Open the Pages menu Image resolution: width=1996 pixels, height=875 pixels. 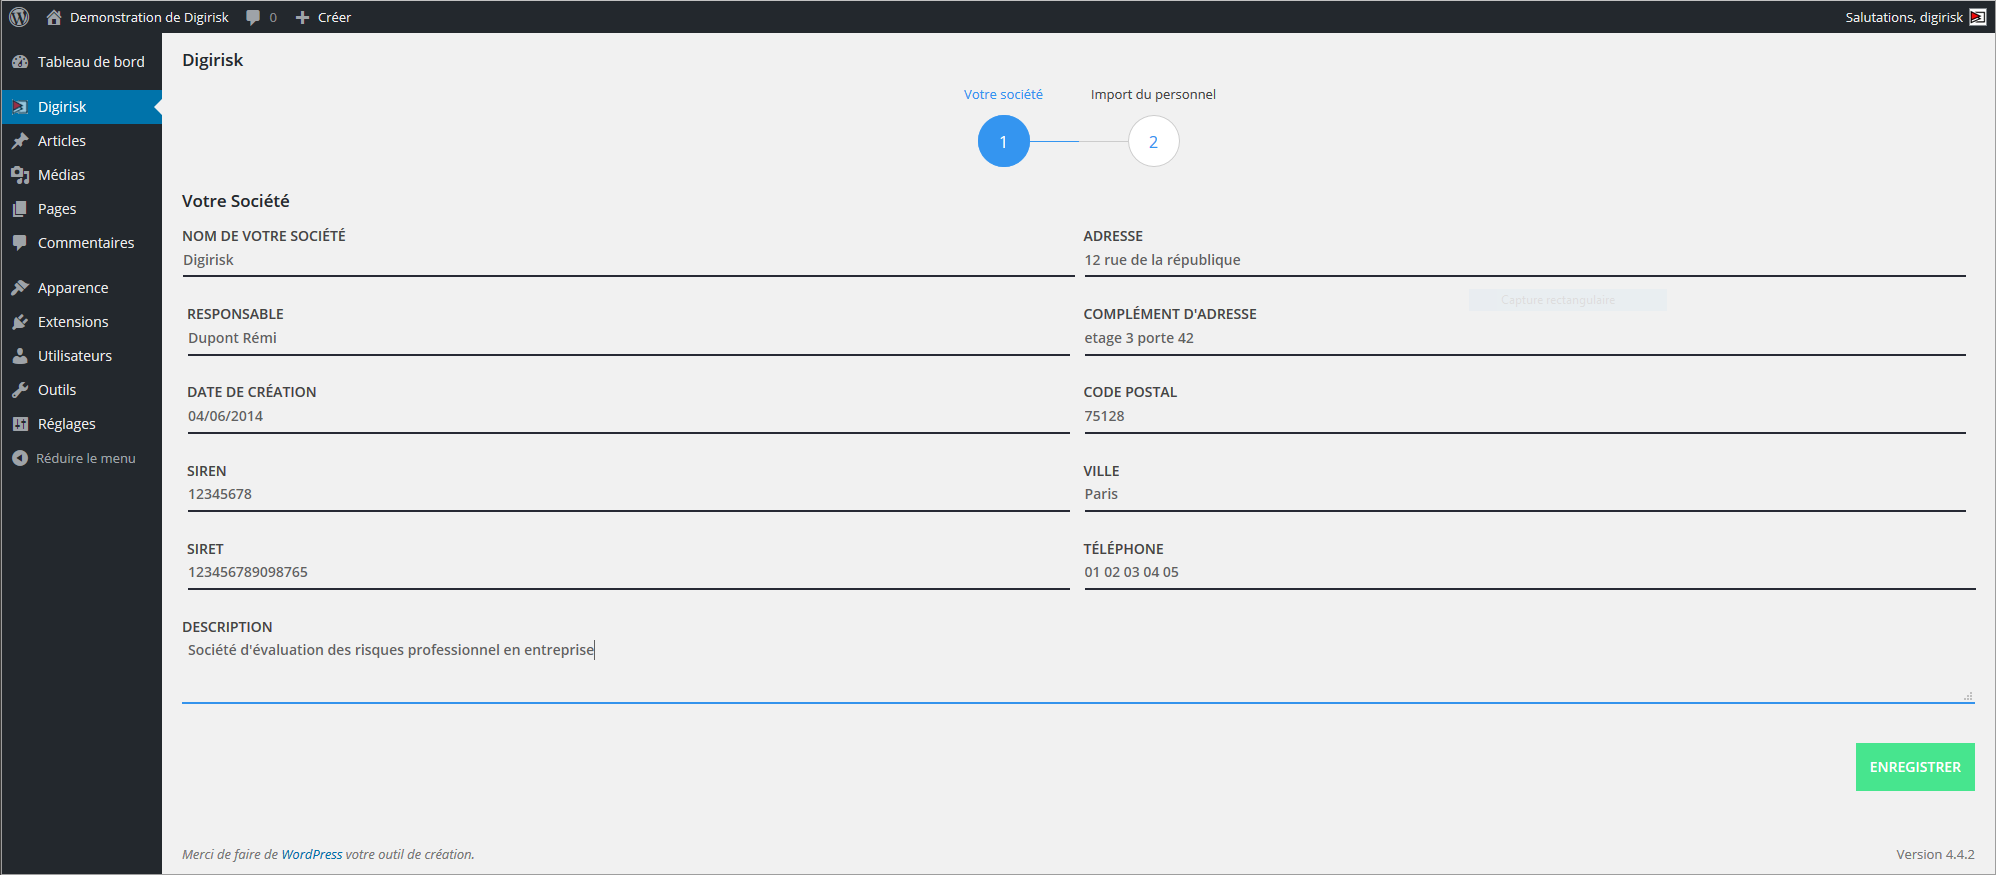pos(81,209)
